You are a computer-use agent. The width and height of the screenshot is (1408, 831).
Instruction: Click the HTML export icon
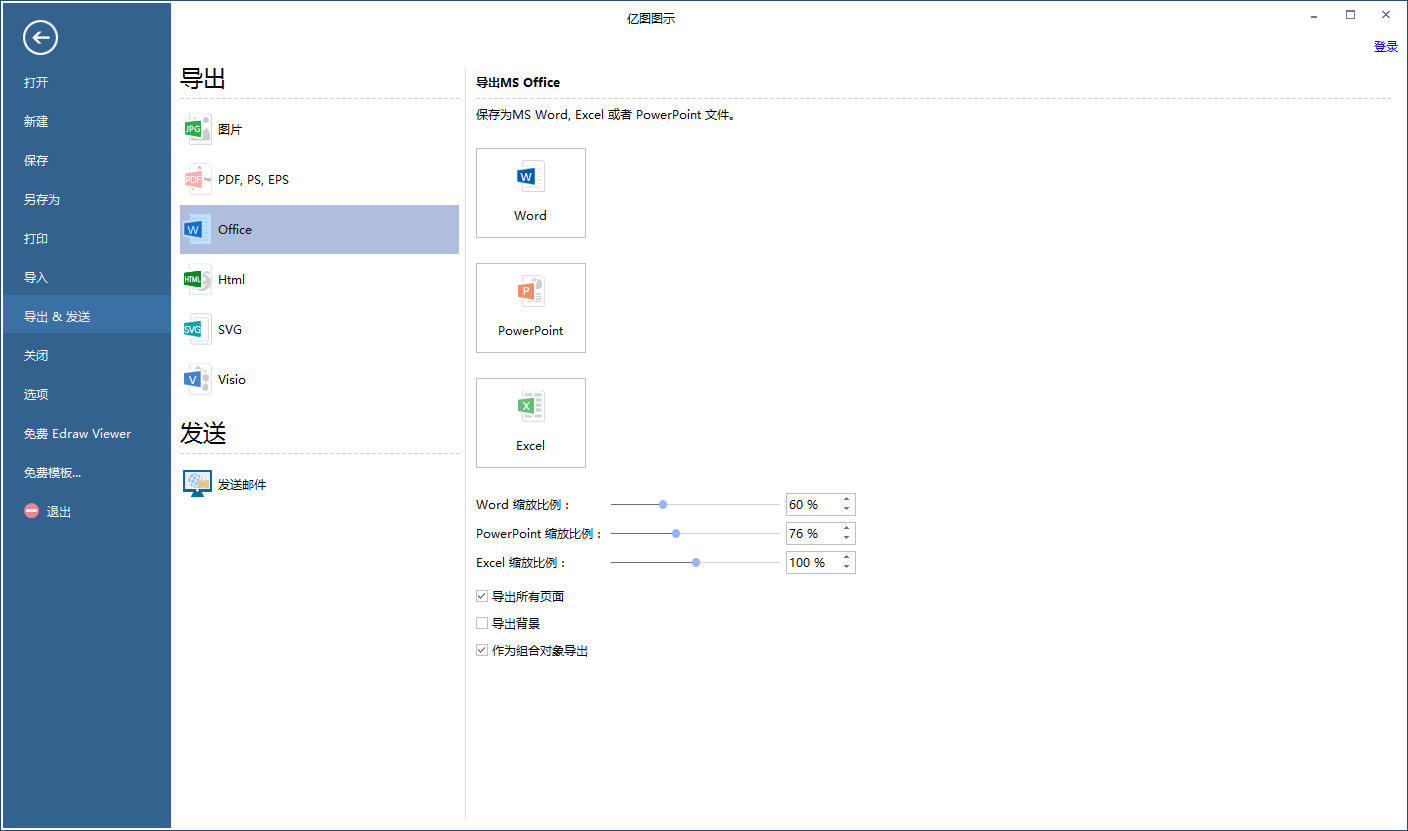tap(197, 279)
